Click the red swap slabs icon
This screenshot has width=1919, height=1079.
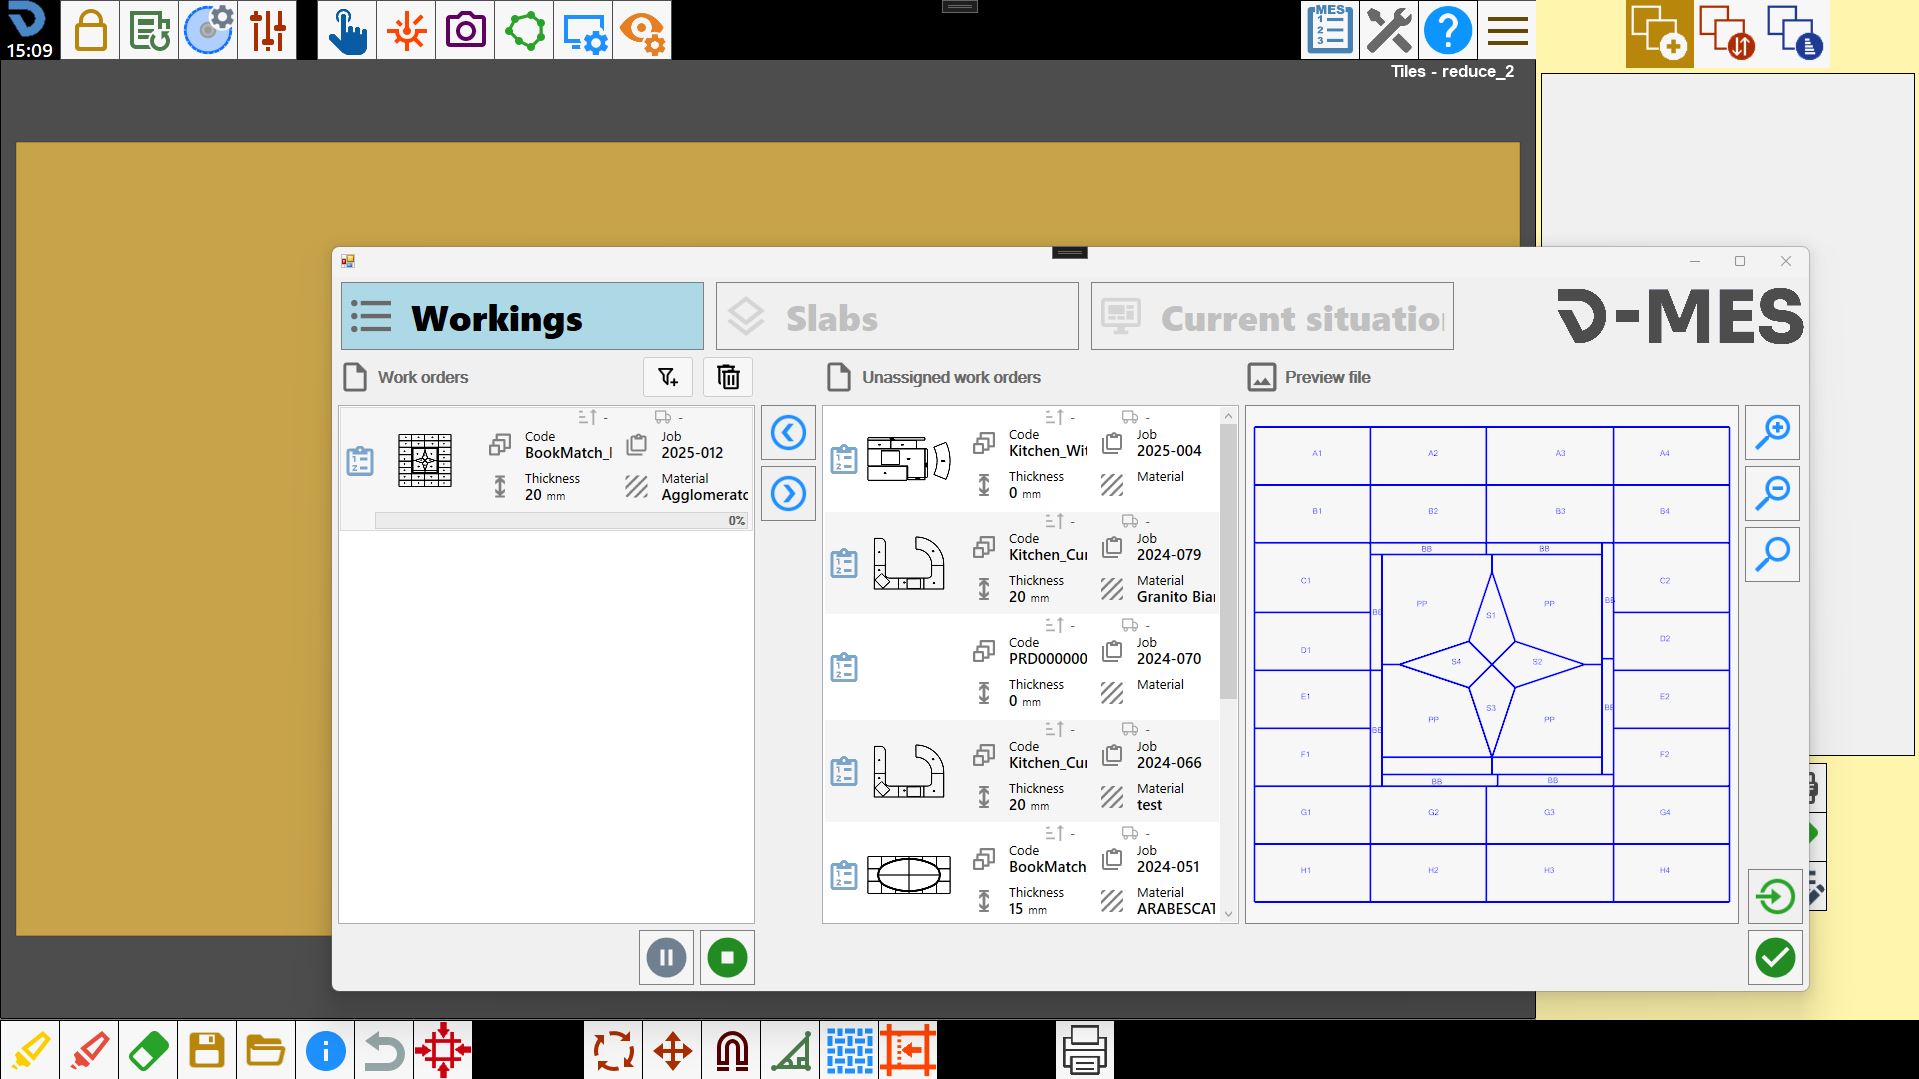coord(1727,33)
